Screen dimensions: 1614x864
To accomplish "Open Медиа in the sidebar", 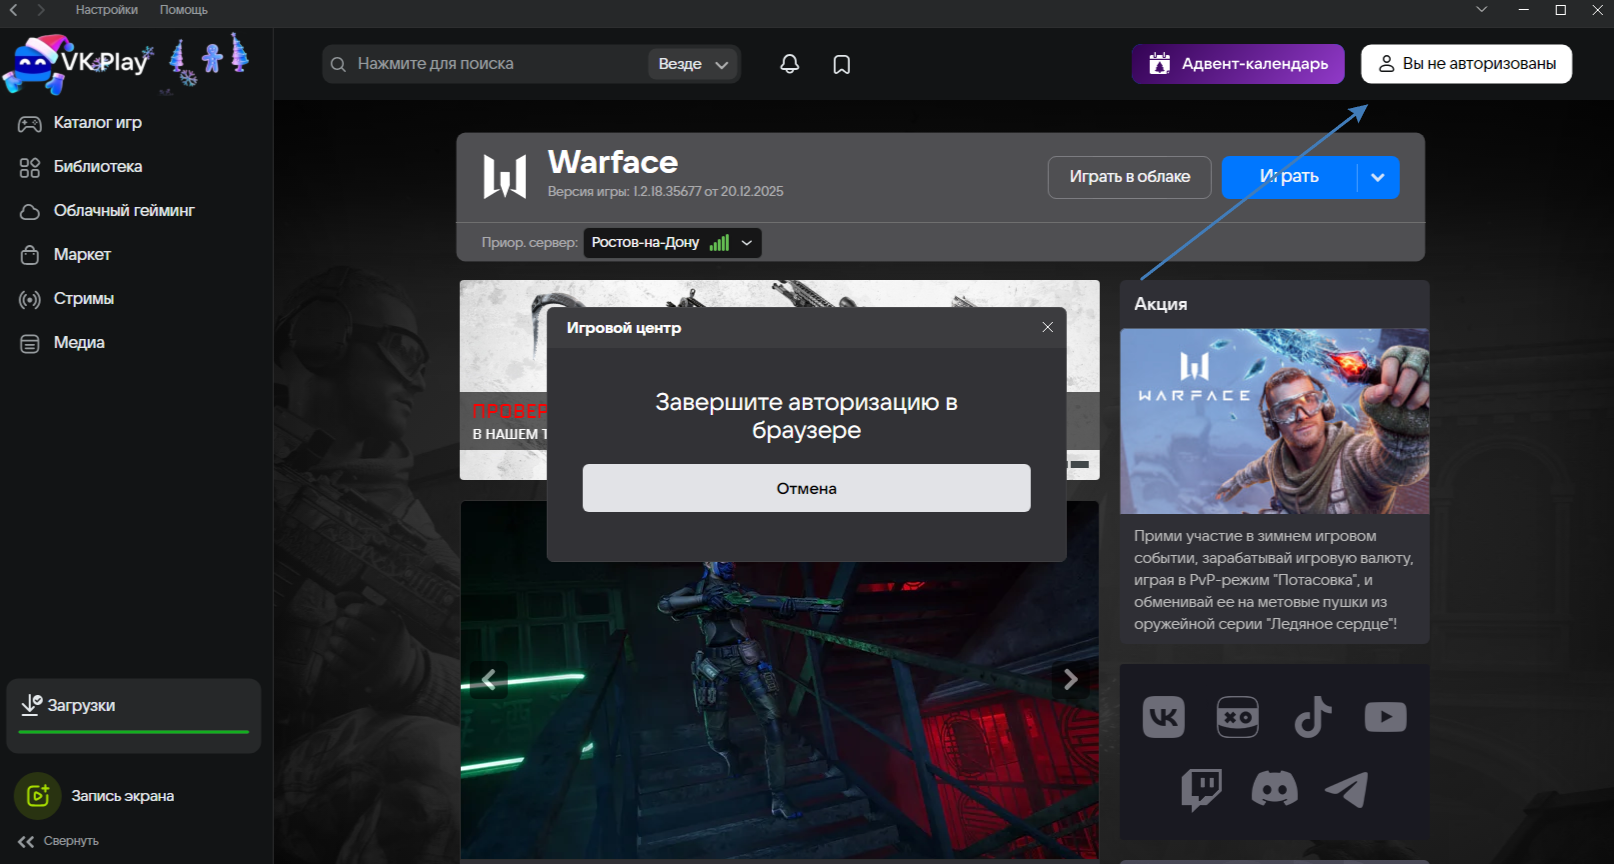I will [x=62, y=343].
